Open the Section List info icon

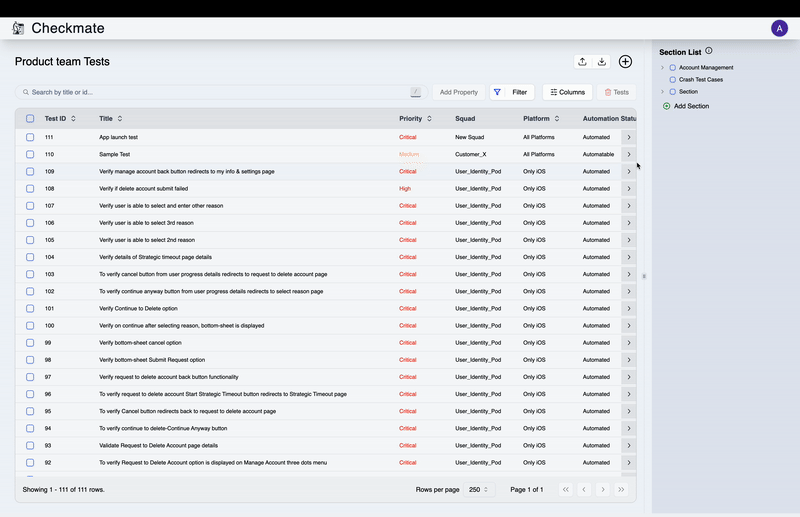pos(709,51)
